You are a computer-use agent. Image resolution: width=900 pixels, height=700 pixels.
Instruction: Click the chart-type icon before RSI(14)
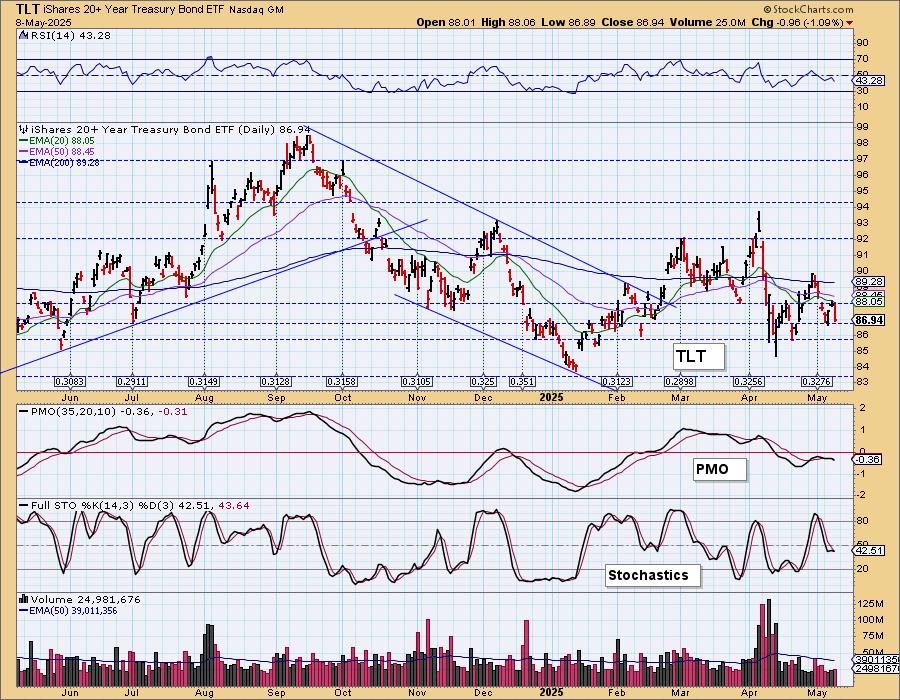click(x=24, y=36)
